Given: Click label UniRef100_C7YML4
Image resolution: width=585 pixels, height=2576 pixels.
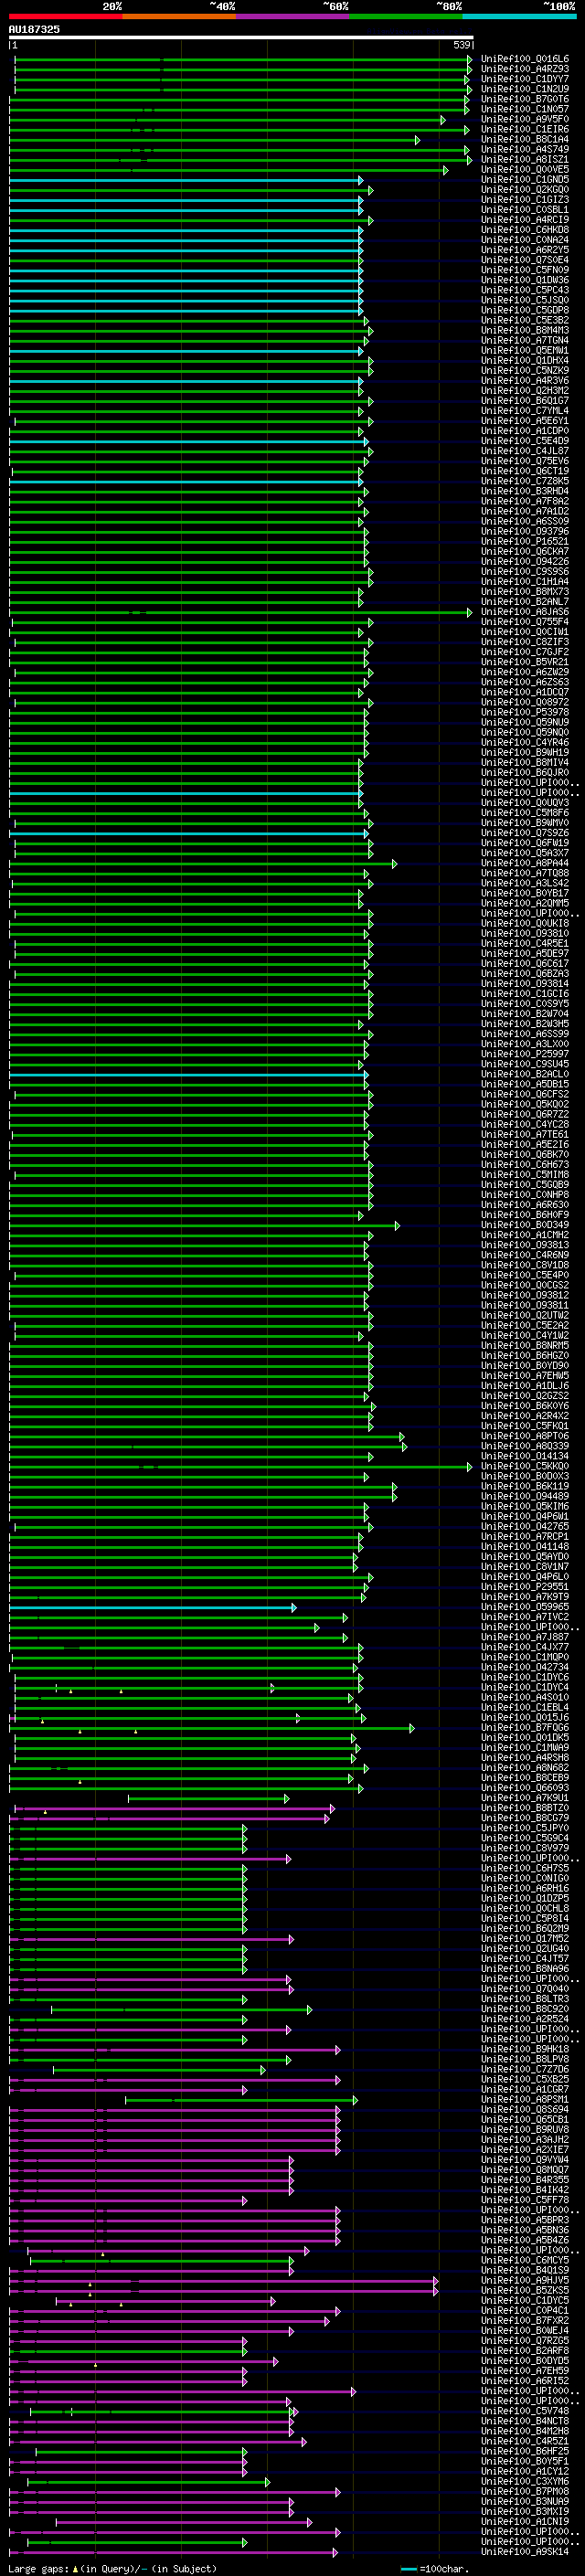Looking at the screenshot, I should click(x=525, y=411).
